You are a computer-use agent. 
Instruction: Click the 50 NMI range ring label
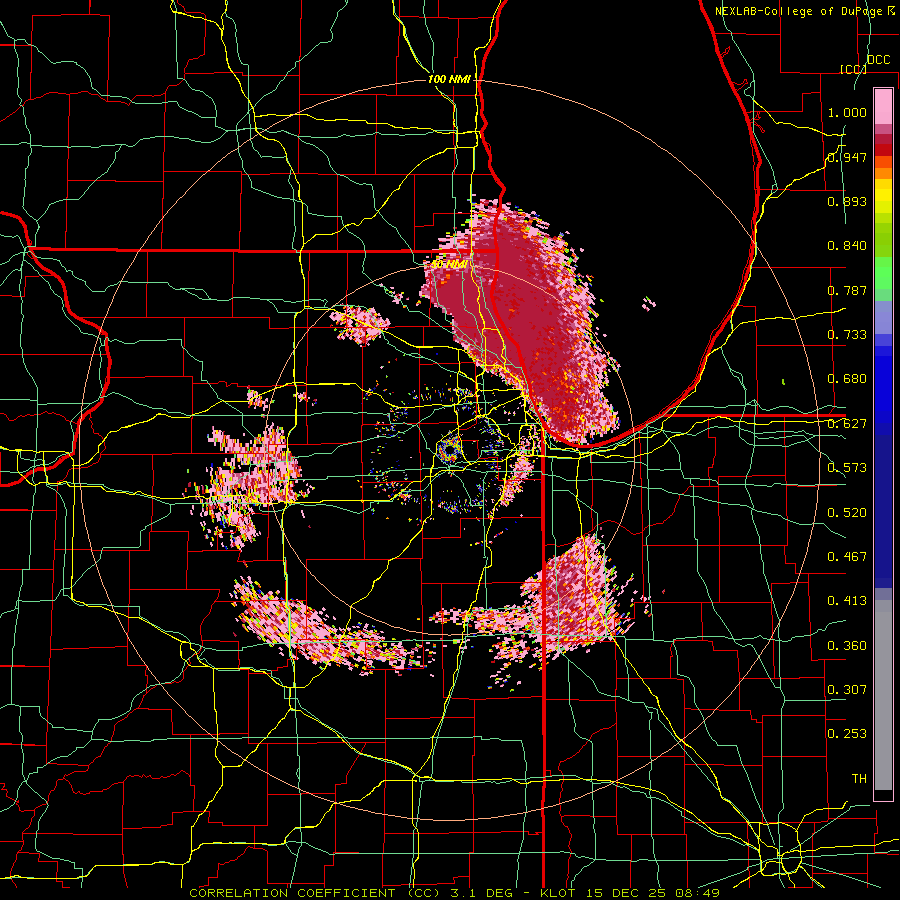pos(448,264)
